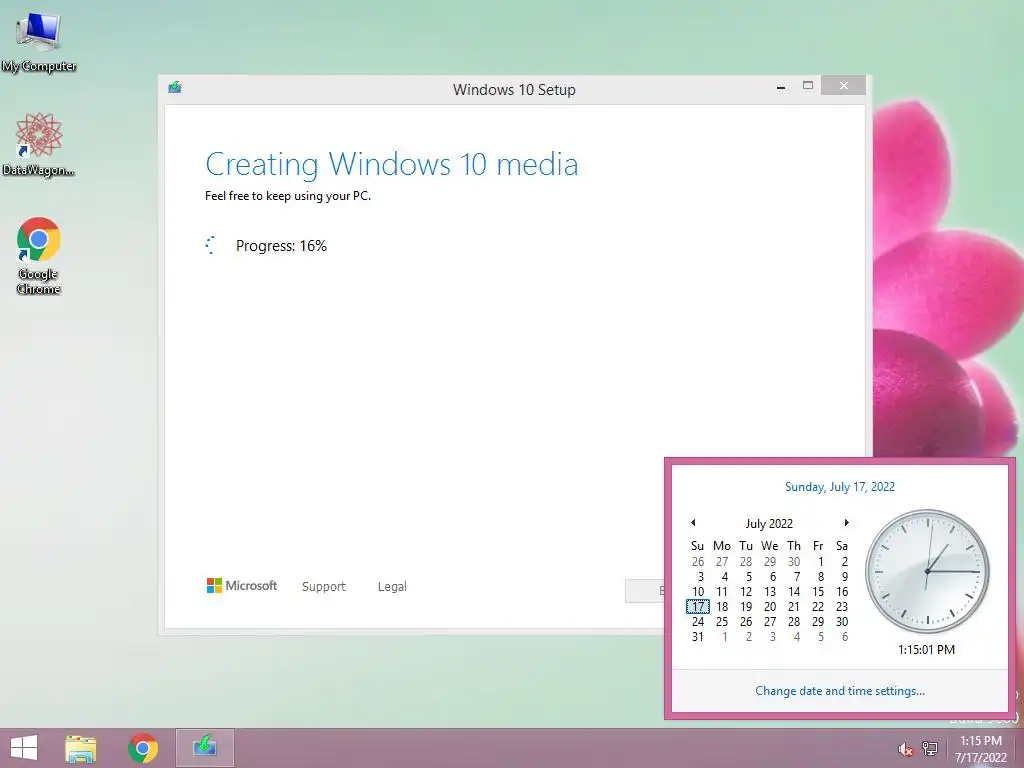Select July 14 in the calendar
This screenshot has width=1024, height=768.
point(794,592)
